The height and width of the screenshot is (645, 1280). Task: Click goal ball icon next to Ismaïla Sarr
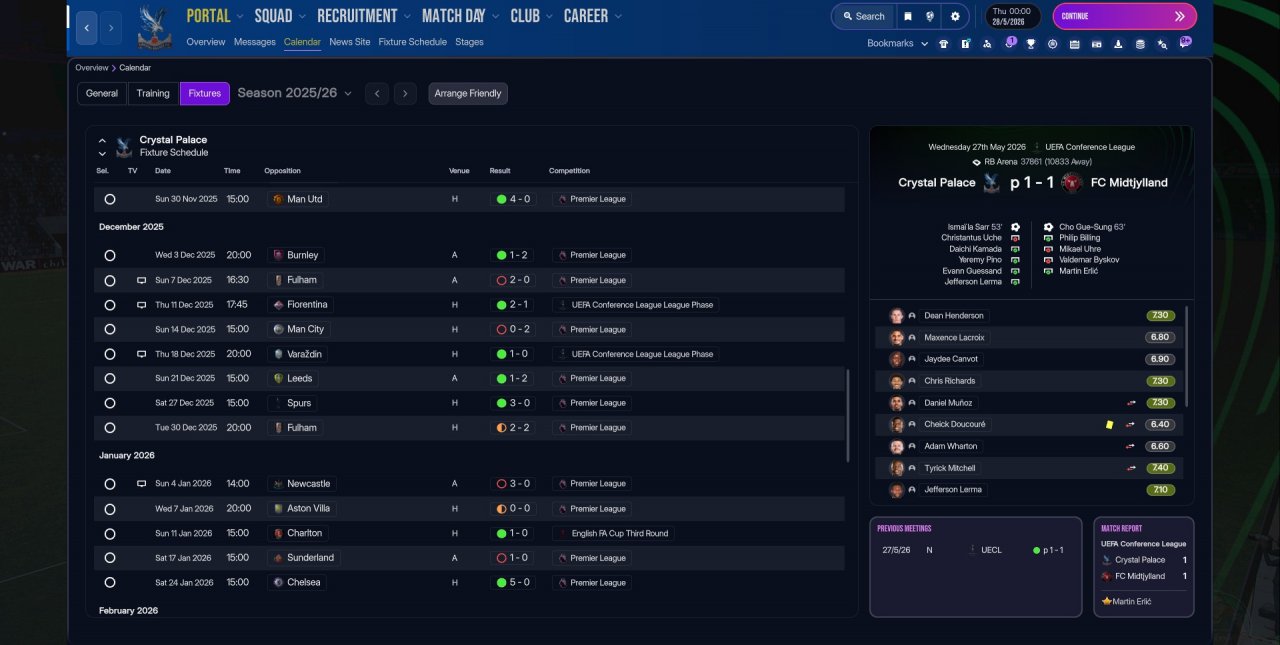(1015, 227)
